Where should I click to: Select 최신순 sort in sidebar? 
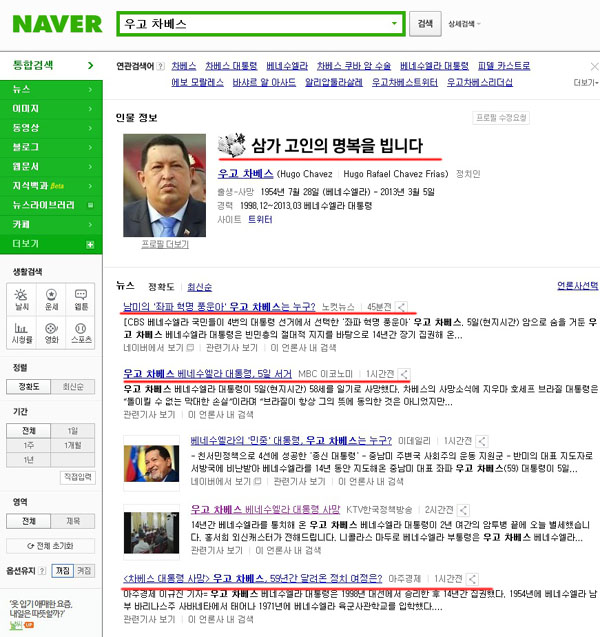click(73, 386)
